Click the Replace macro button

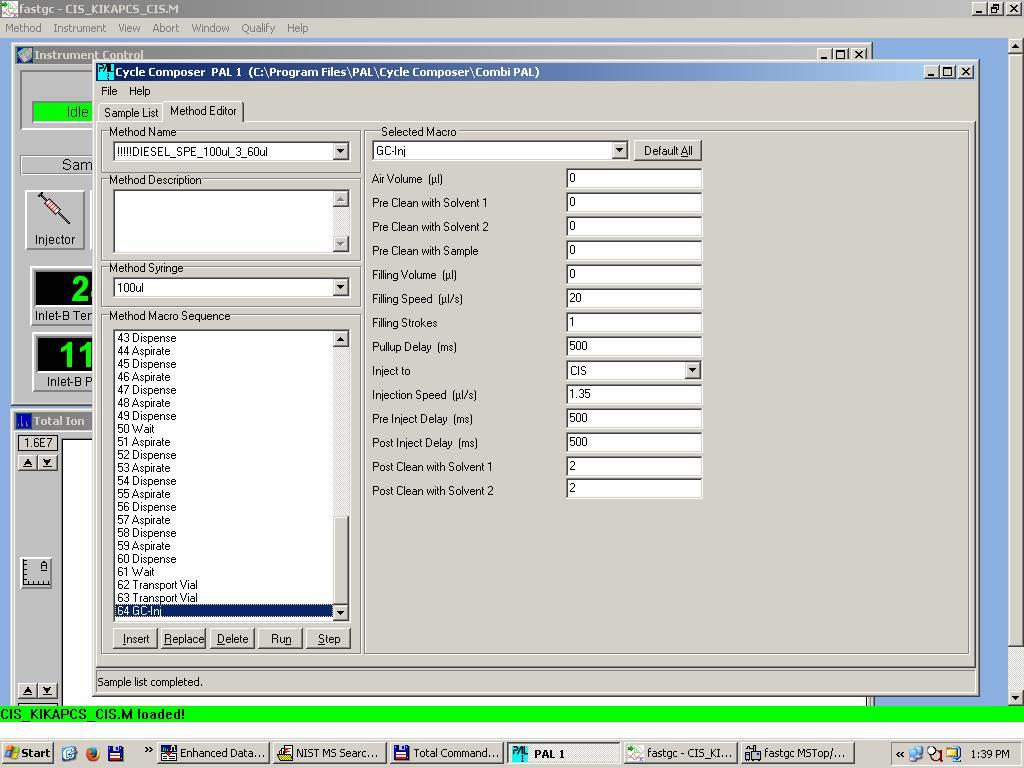[x=184, y=639]
